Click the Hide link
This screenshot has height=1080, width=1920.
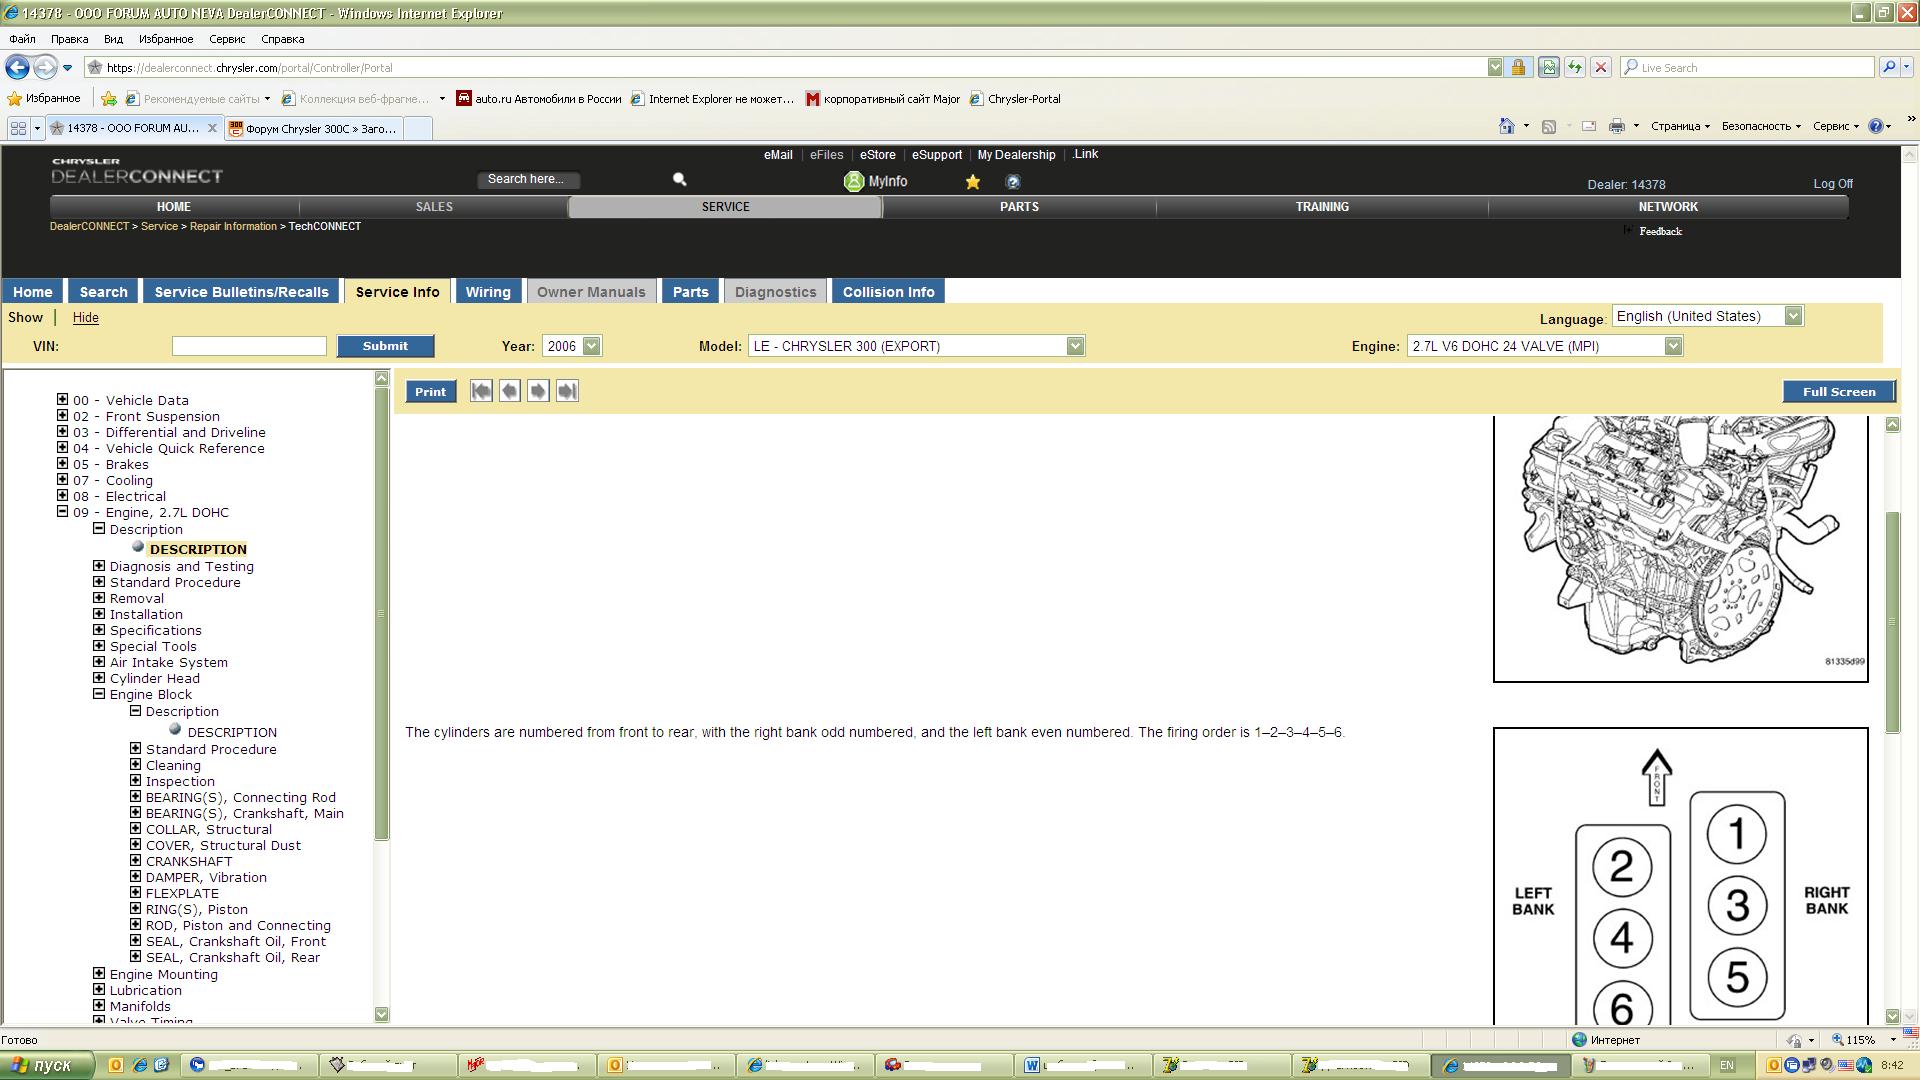86,317
